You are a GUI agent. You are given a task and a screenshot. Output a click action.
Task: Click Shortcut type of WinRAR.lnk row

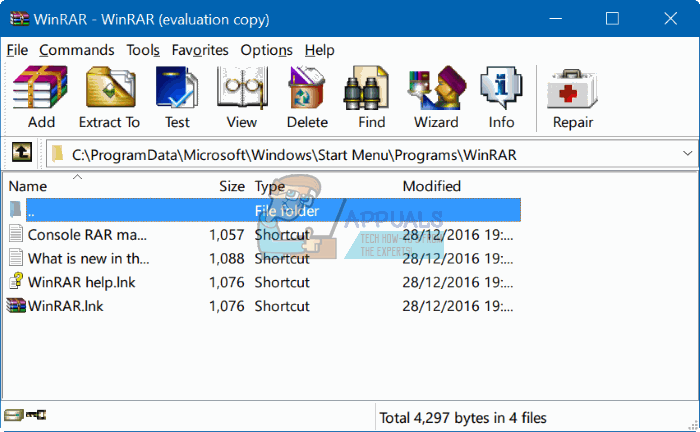pyautogui.click(x=282, y=306)
